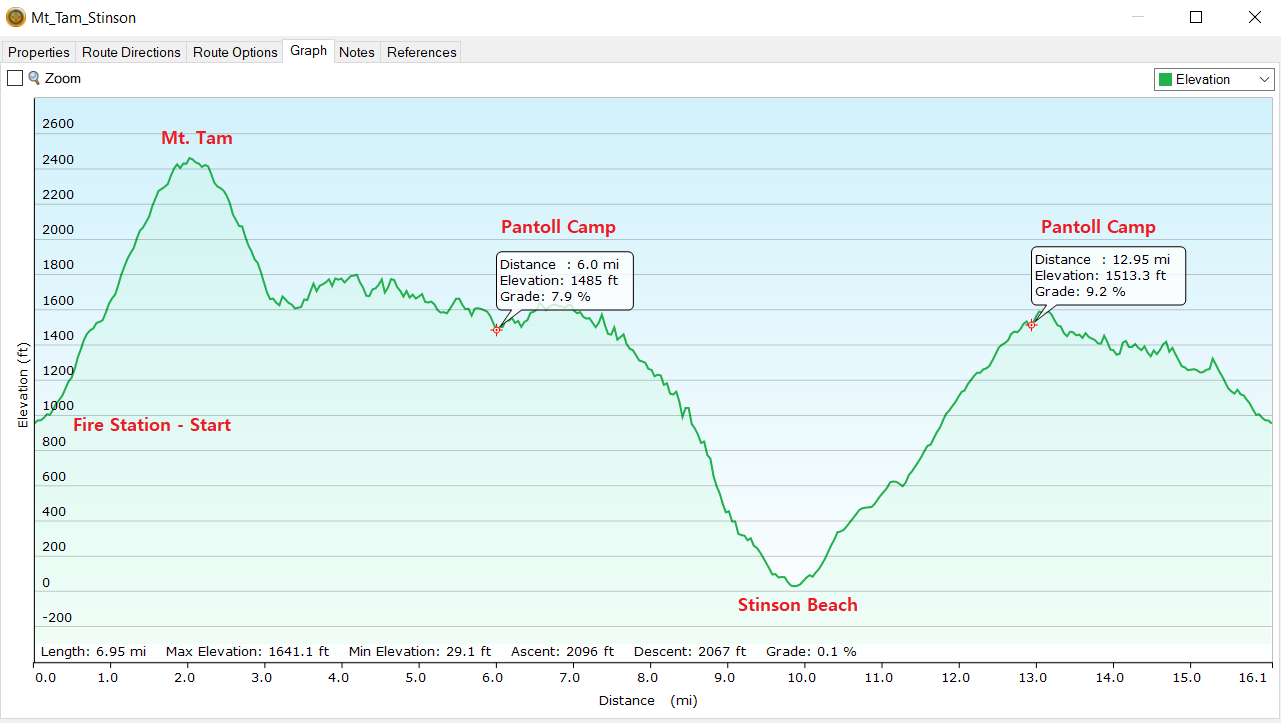Viewport: 1281px width, 723px height.
Task: Click the 10.0 distance axis label
Action: coord(802,677)
